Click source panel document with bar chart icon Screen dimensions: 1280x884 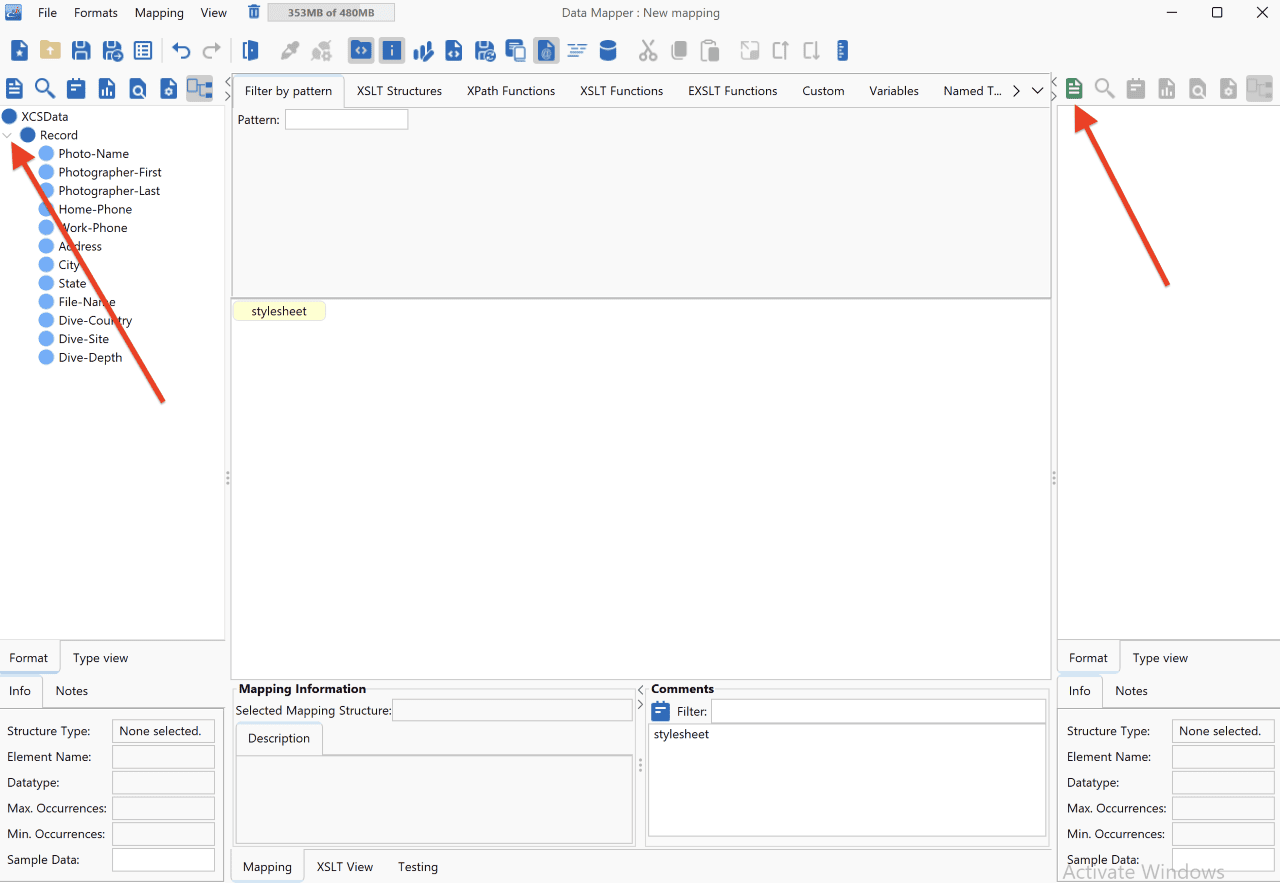coord(107,88)
